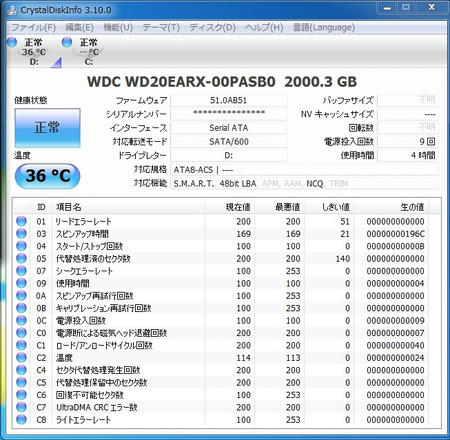
Task: Select the C8 ライトエラーレート row
Action: coord(227,420)
